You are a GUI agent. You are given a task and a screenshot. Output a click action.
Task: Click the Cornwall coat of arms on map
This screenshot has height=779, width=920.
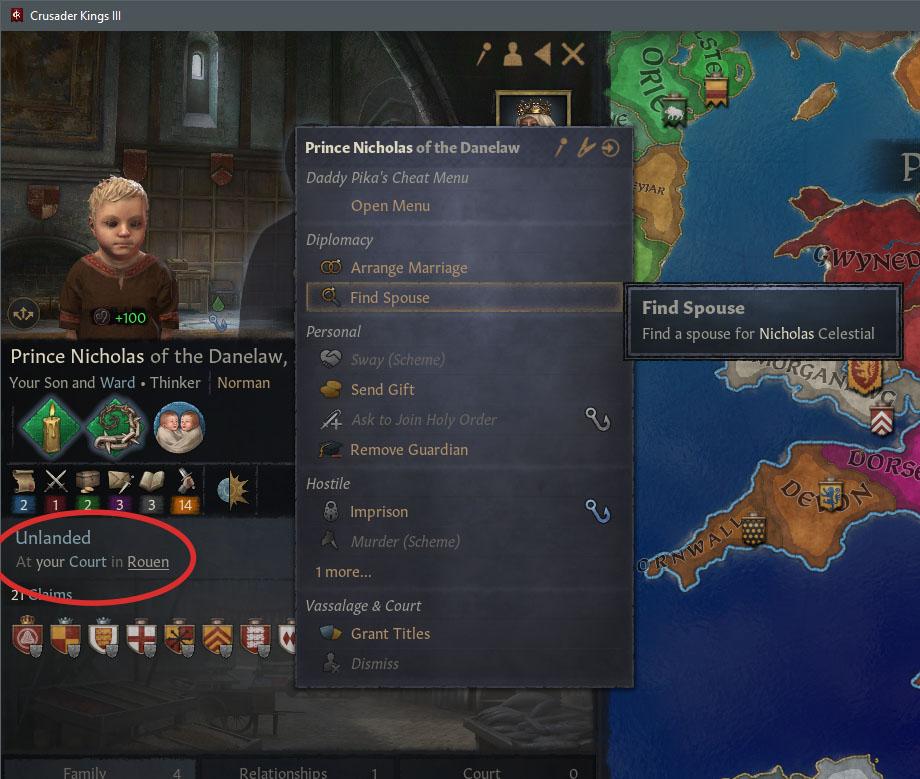[753, 530]
